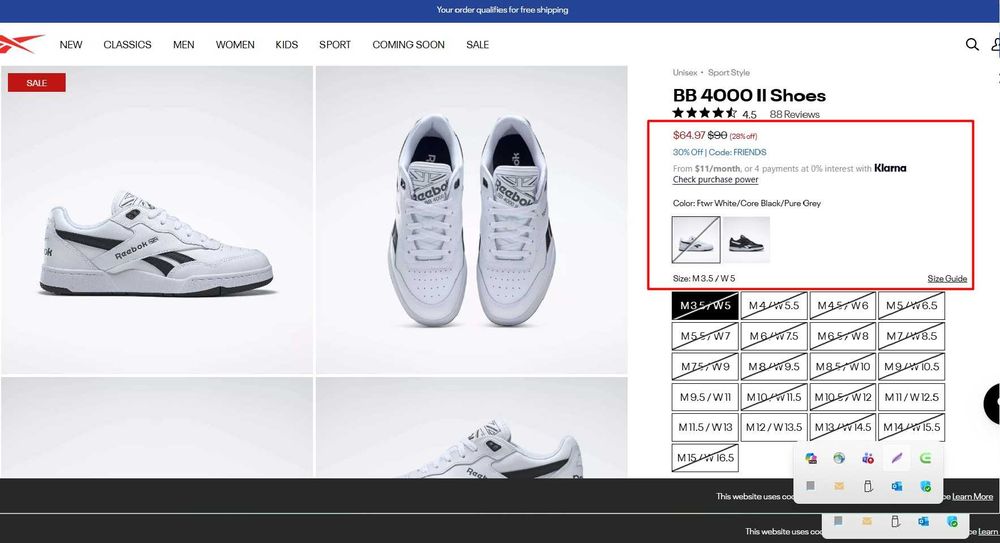
Task: Pick size M 14 / W 15.5
Action: point(911,428)
